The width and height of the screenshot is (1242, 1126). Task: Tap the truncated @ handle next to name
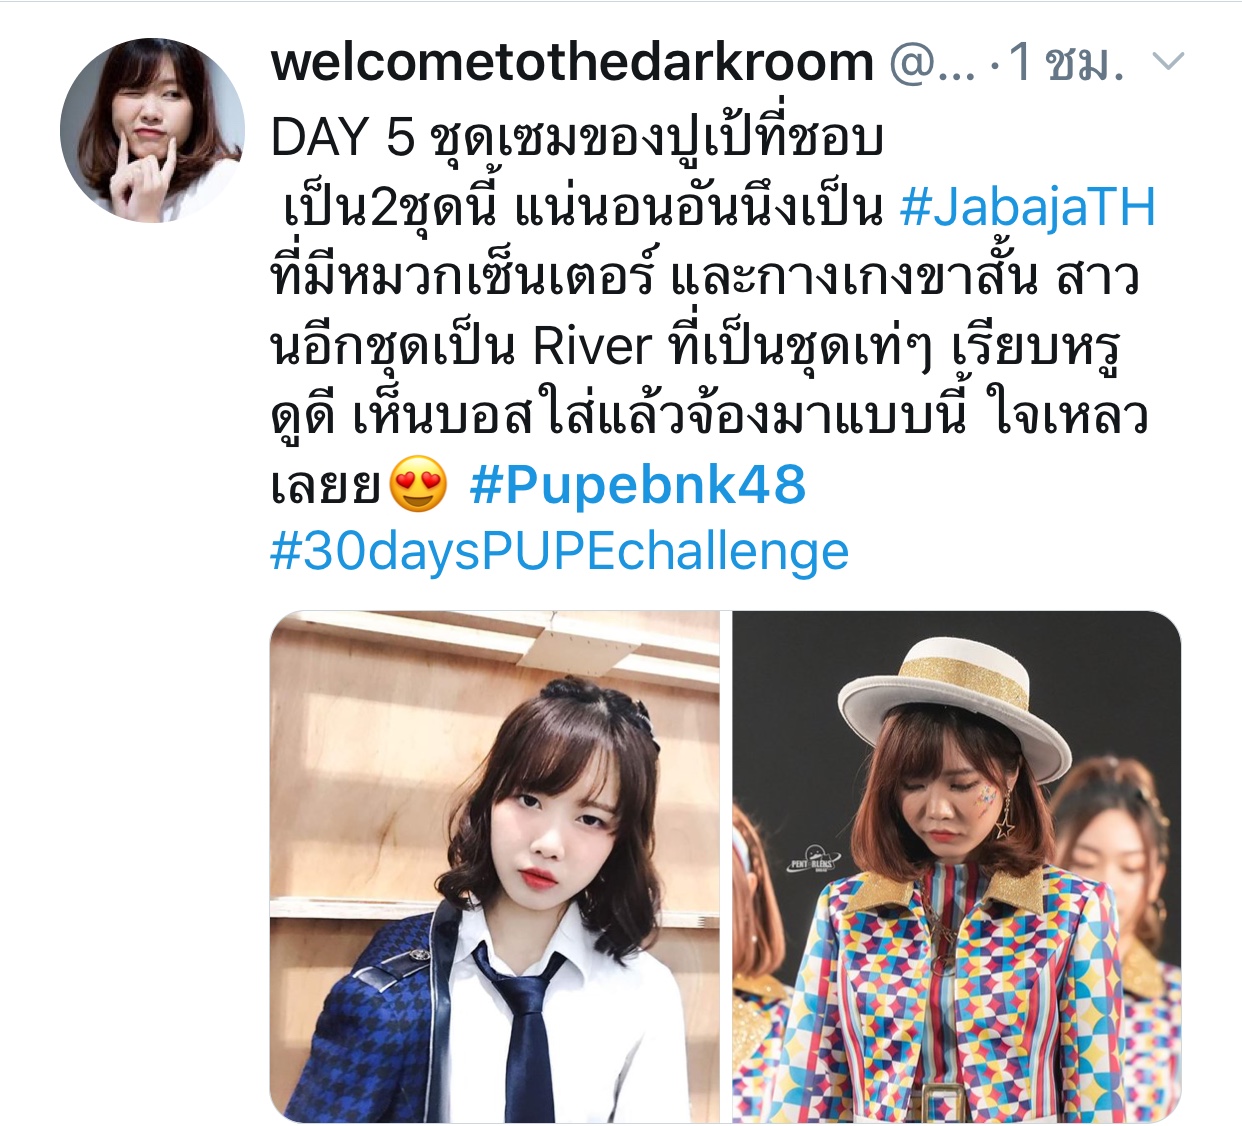[x=930, y=63]
